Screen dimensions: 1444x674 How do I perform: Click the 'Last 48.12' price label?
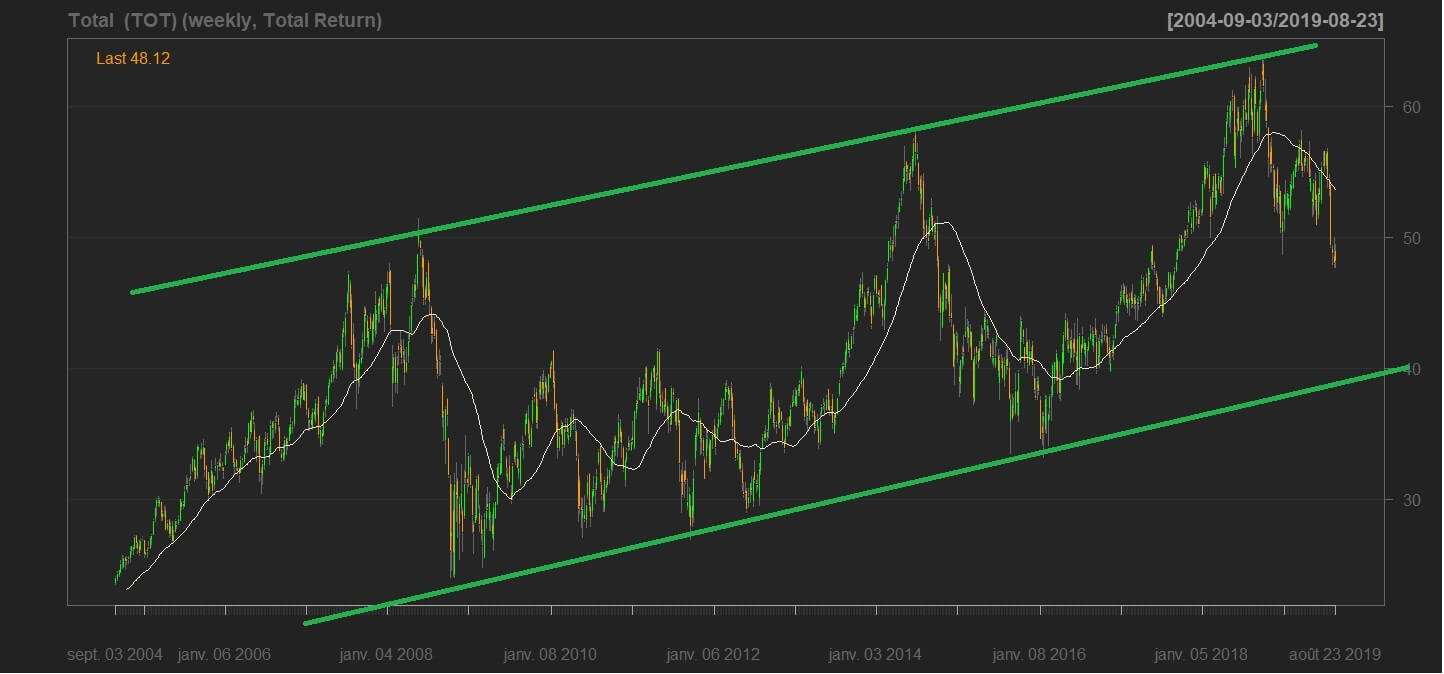tap(133, 59)
